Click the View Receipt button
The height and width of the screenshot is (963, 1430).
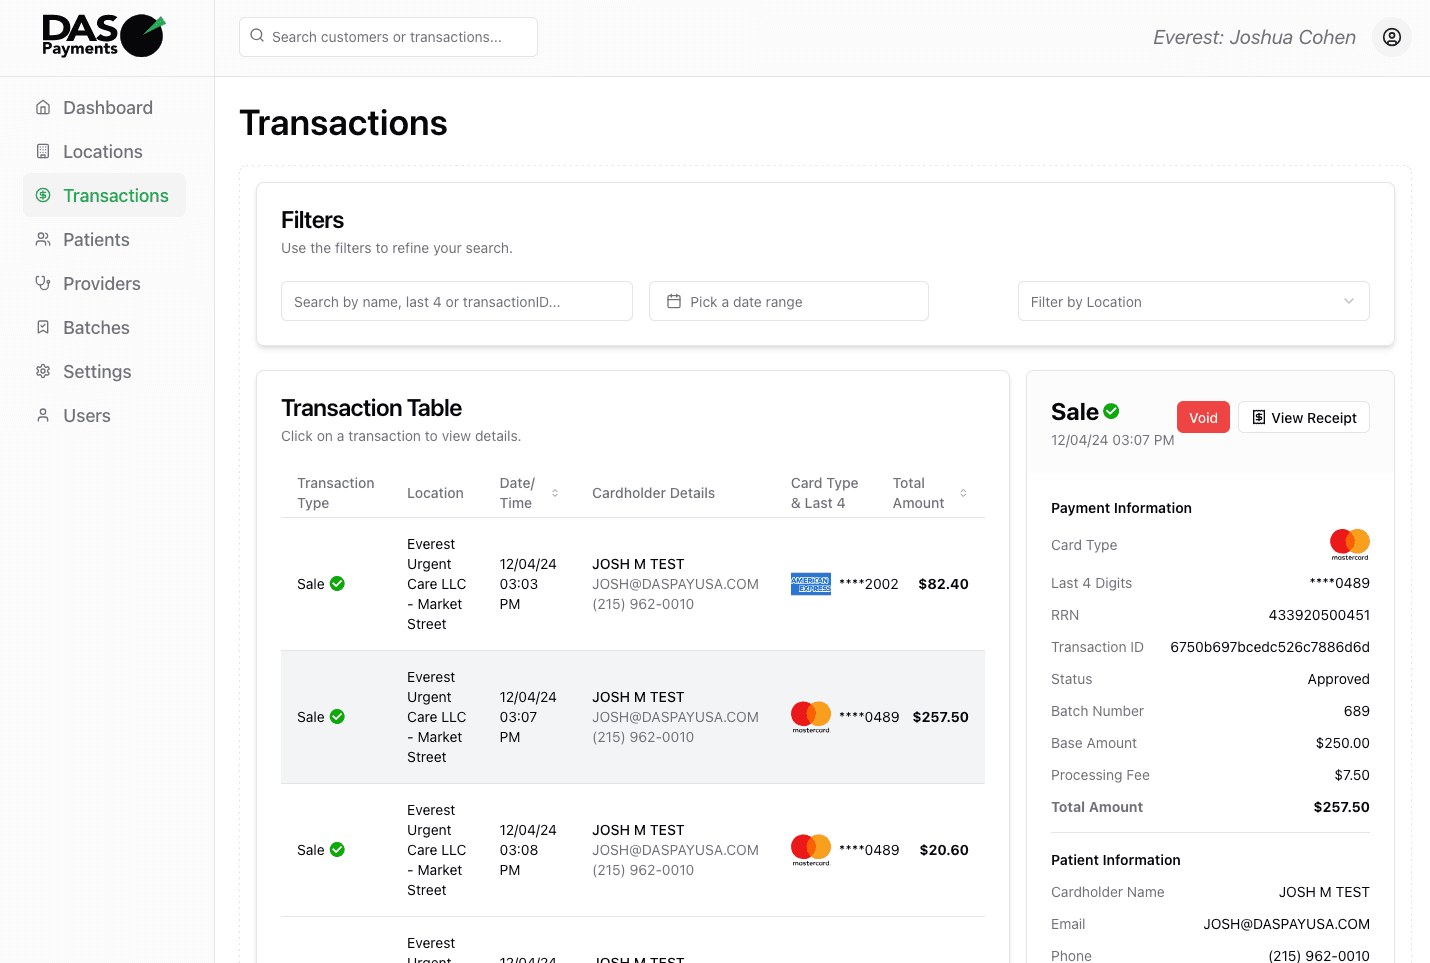[x=1303, y=417]
